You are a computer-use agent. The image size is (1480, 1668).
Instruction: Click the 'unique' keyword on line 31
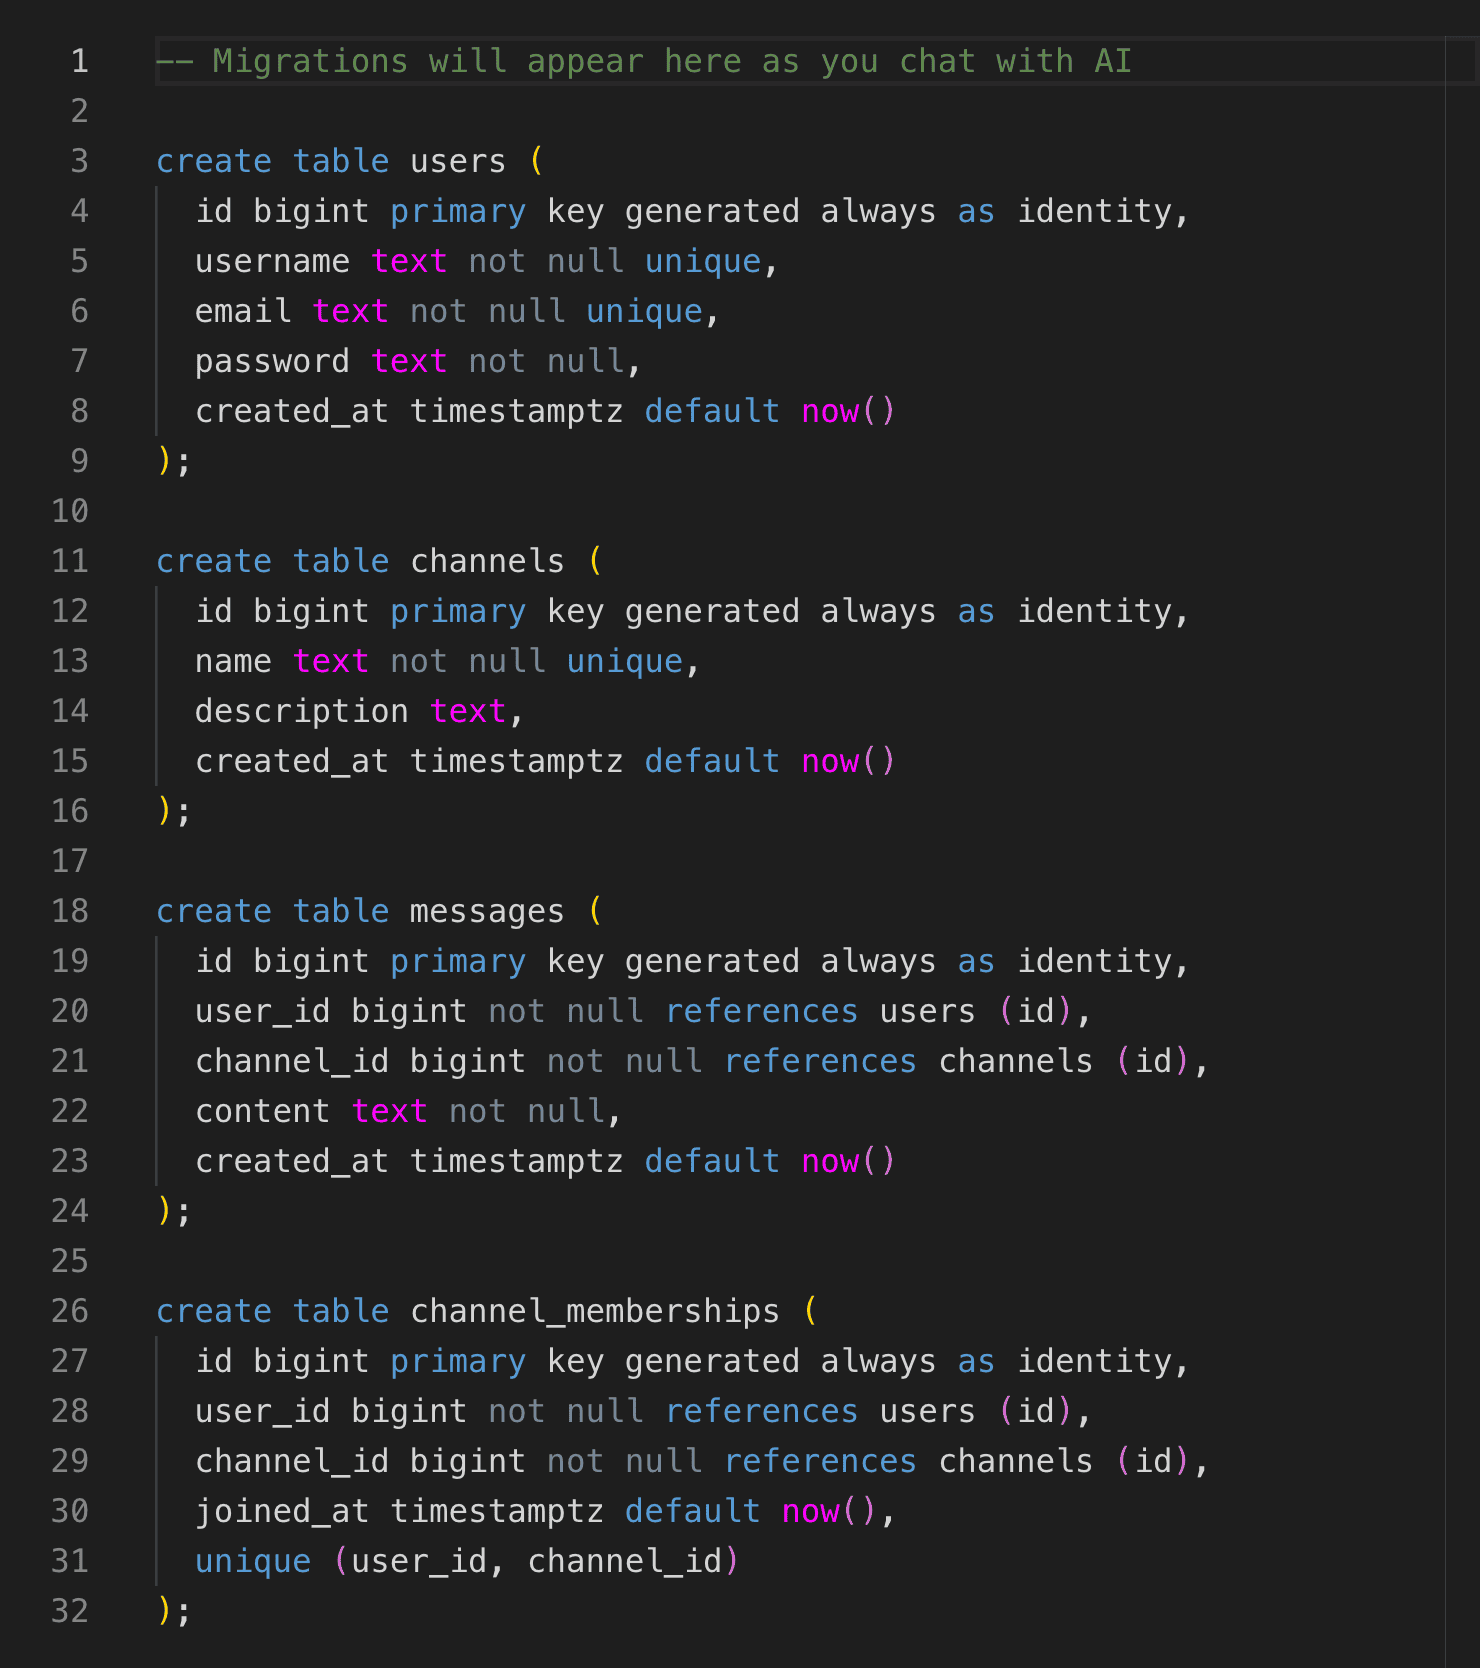coord(253,1561)
